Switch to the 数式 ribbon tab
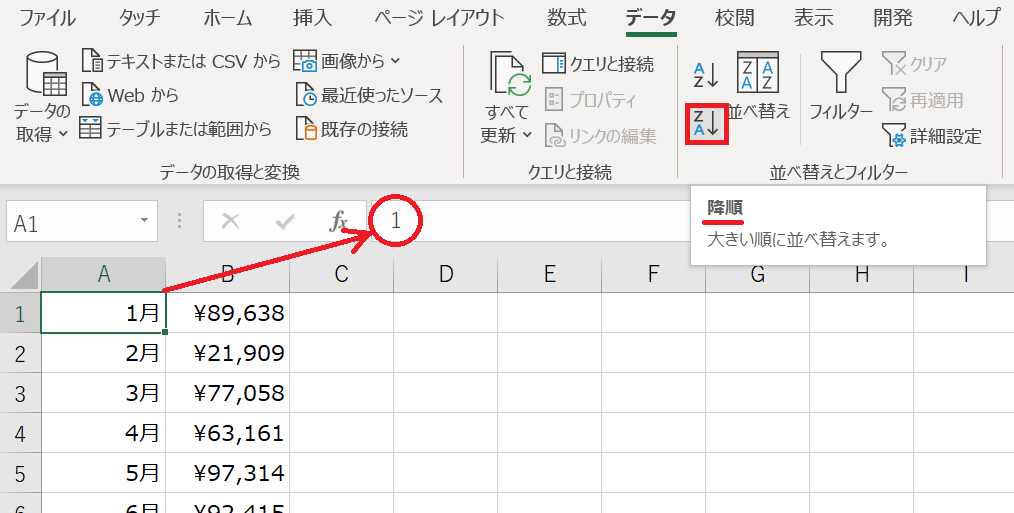1014x513 pixels. click(567, 17)
